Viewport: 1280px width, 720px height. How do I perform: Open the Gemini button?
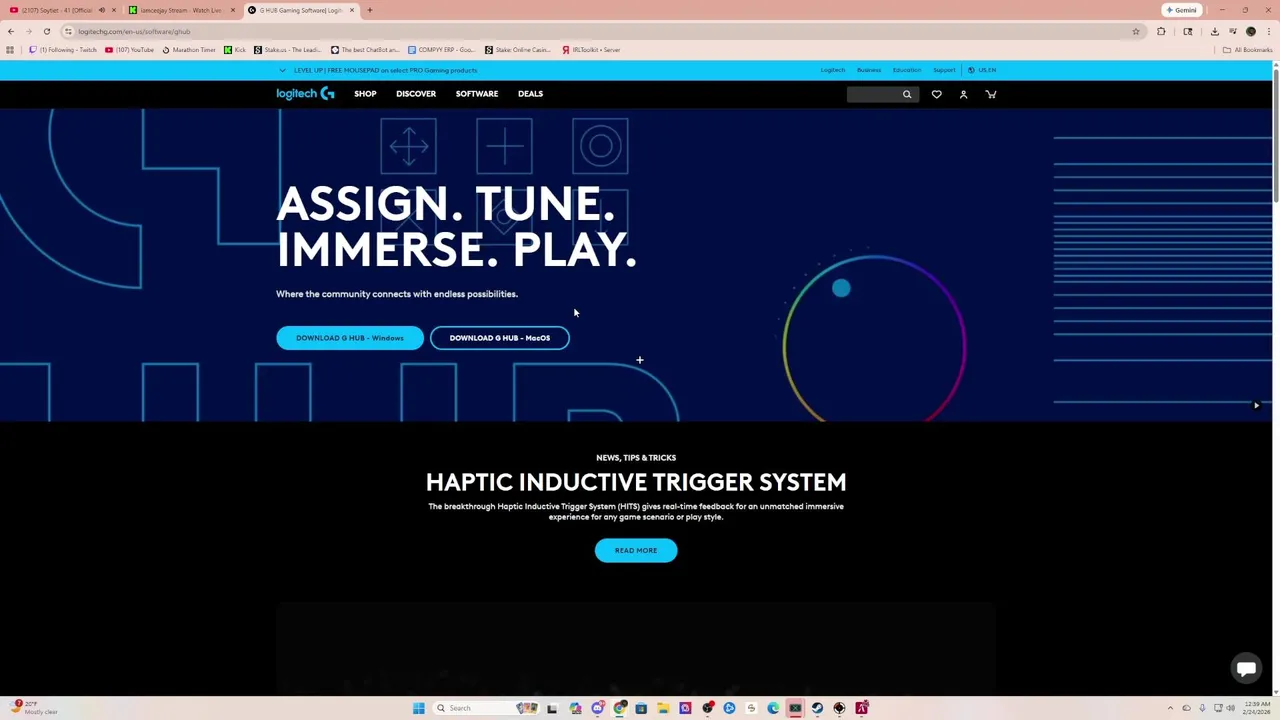[1181, 10]
